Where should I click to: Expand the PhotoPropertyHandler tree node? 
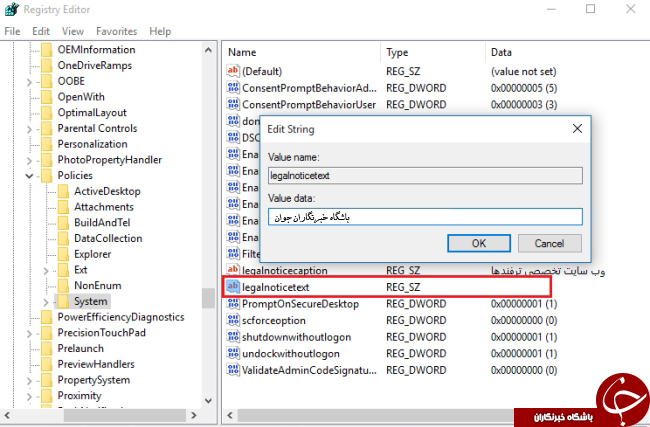(x=29, y=160)
